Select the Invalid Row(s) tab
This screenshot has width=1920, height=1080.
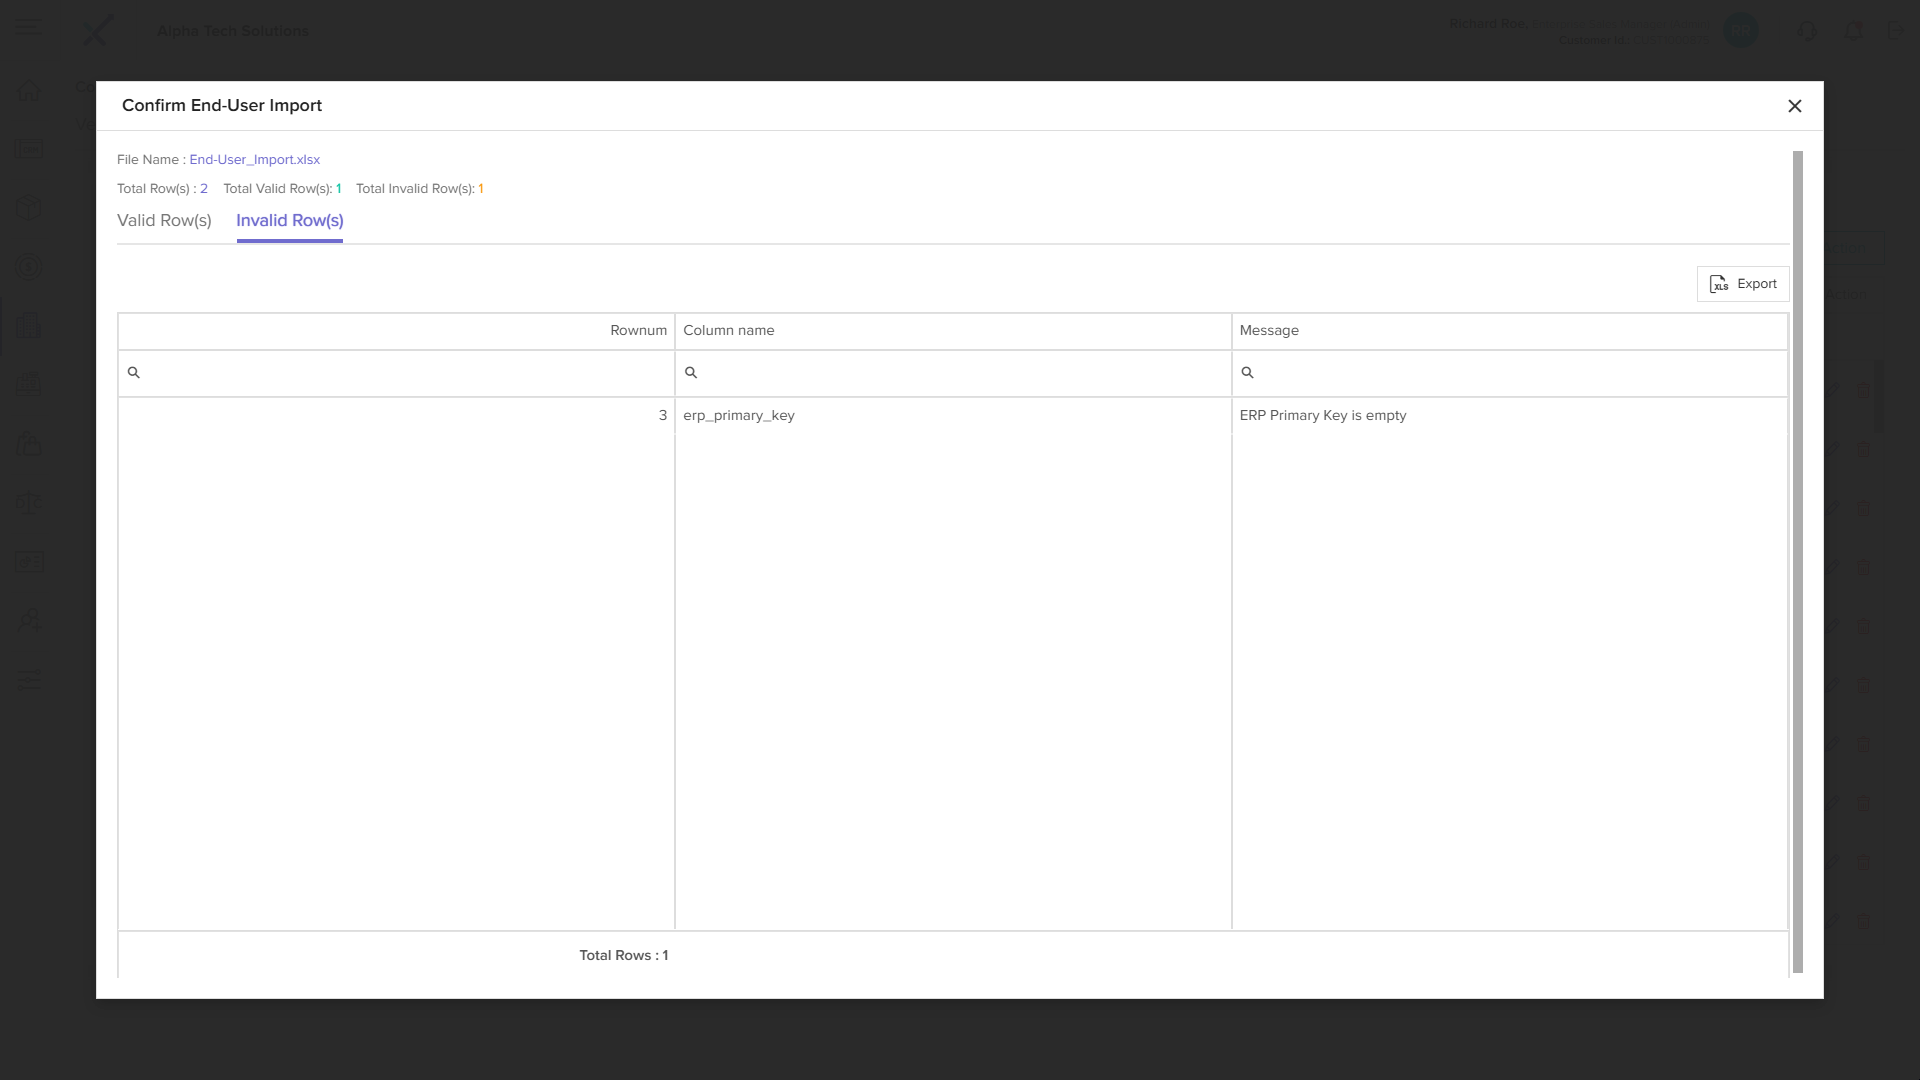(289, 221)
